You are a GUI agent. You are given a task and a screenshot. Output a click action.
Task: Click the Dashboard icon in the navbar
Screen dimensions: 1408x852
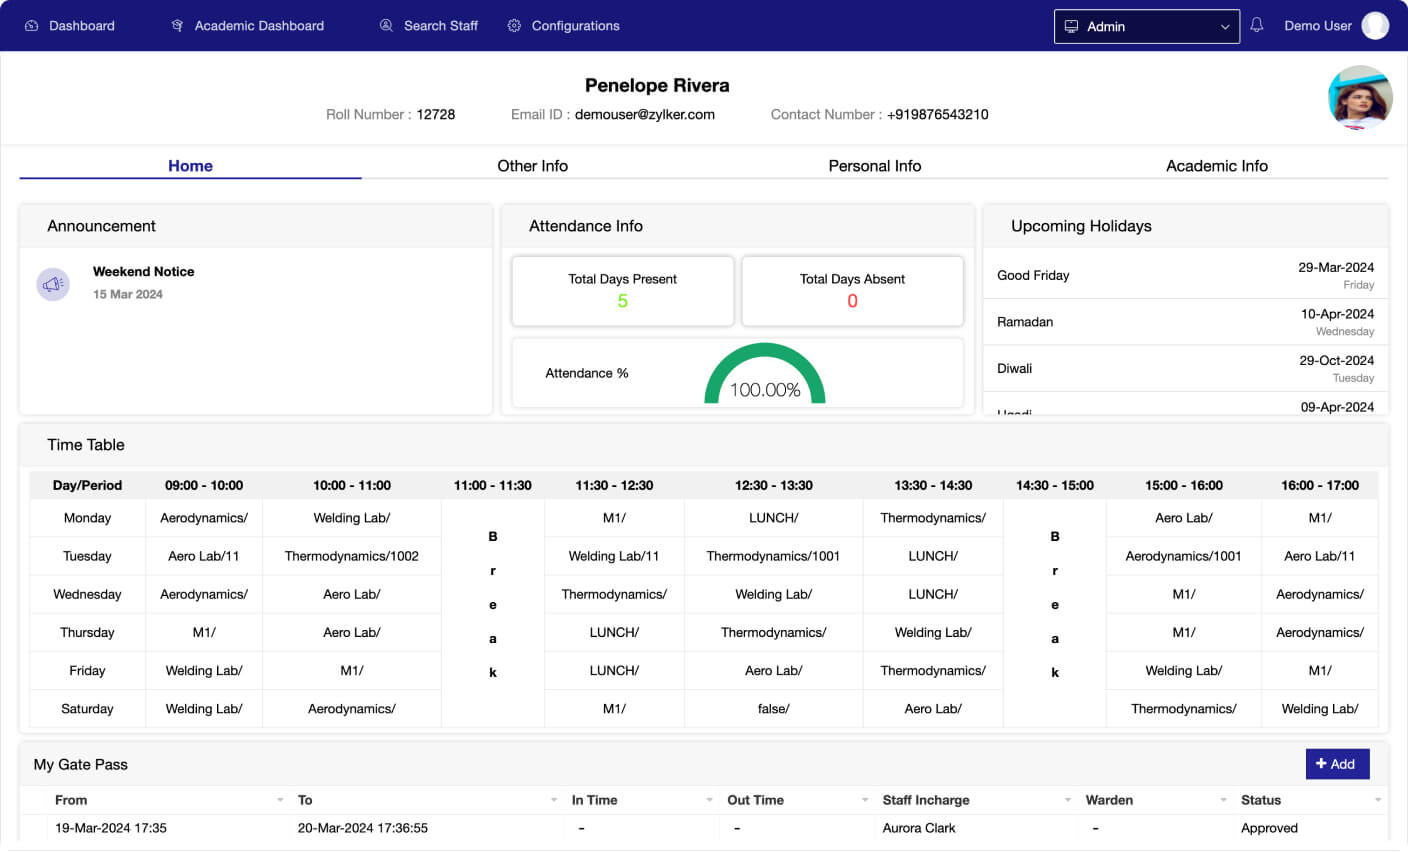tap(31, 26)
